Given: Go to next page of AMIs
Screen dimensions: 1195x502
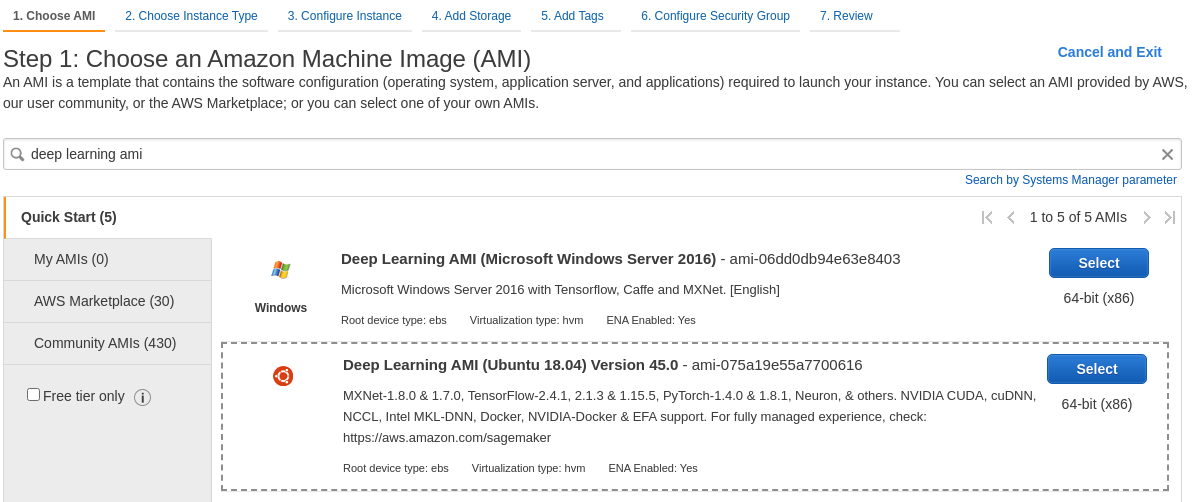Looking at the screenshot, I should click(1146, 217).
